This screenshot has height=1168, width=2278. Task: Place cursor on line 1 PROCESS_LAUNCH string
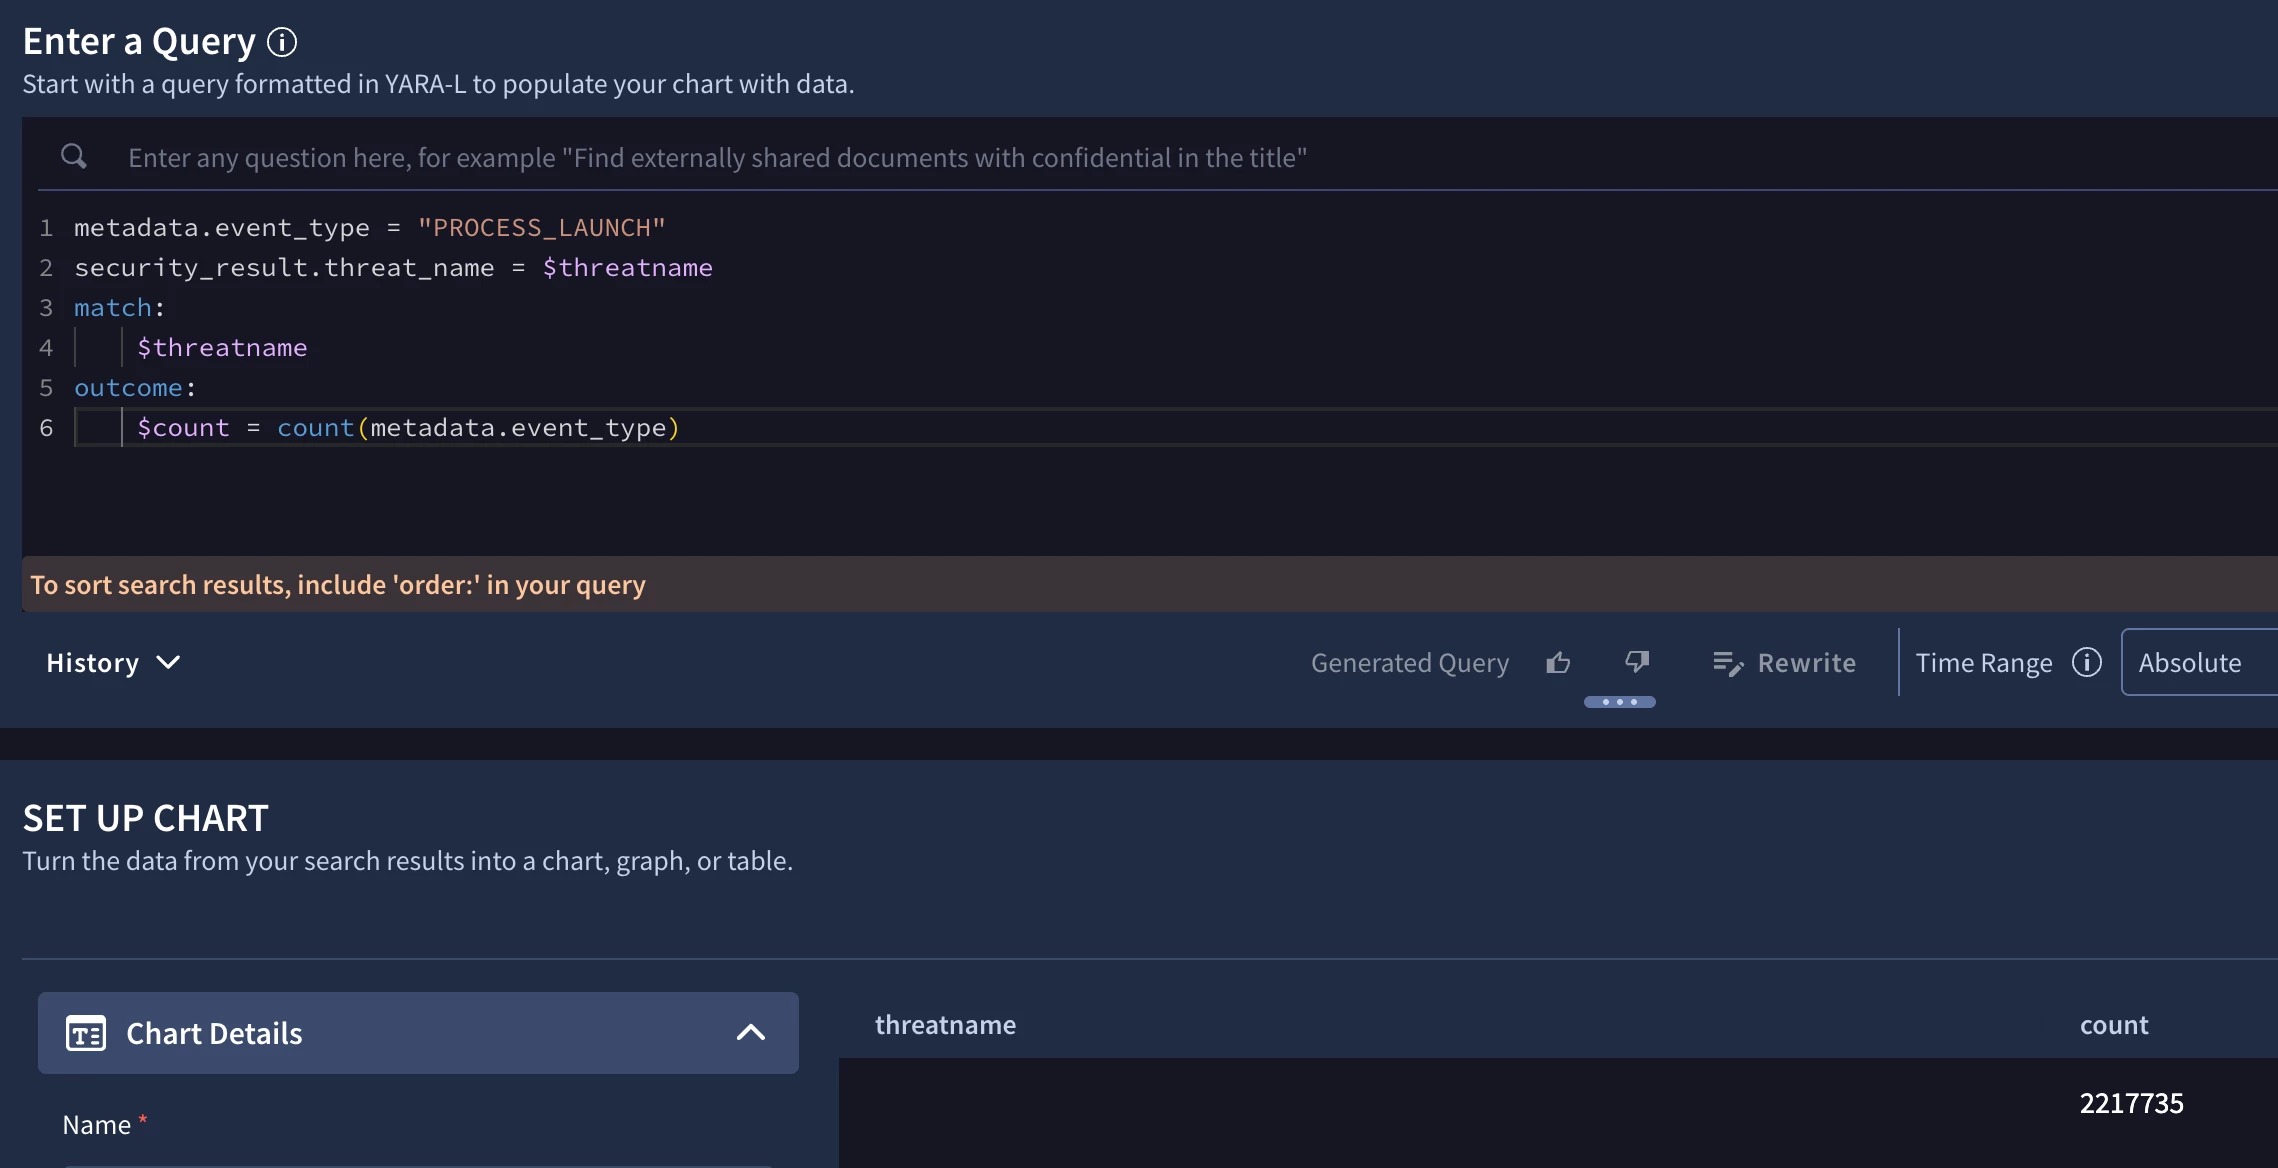[x=541, y=228]
